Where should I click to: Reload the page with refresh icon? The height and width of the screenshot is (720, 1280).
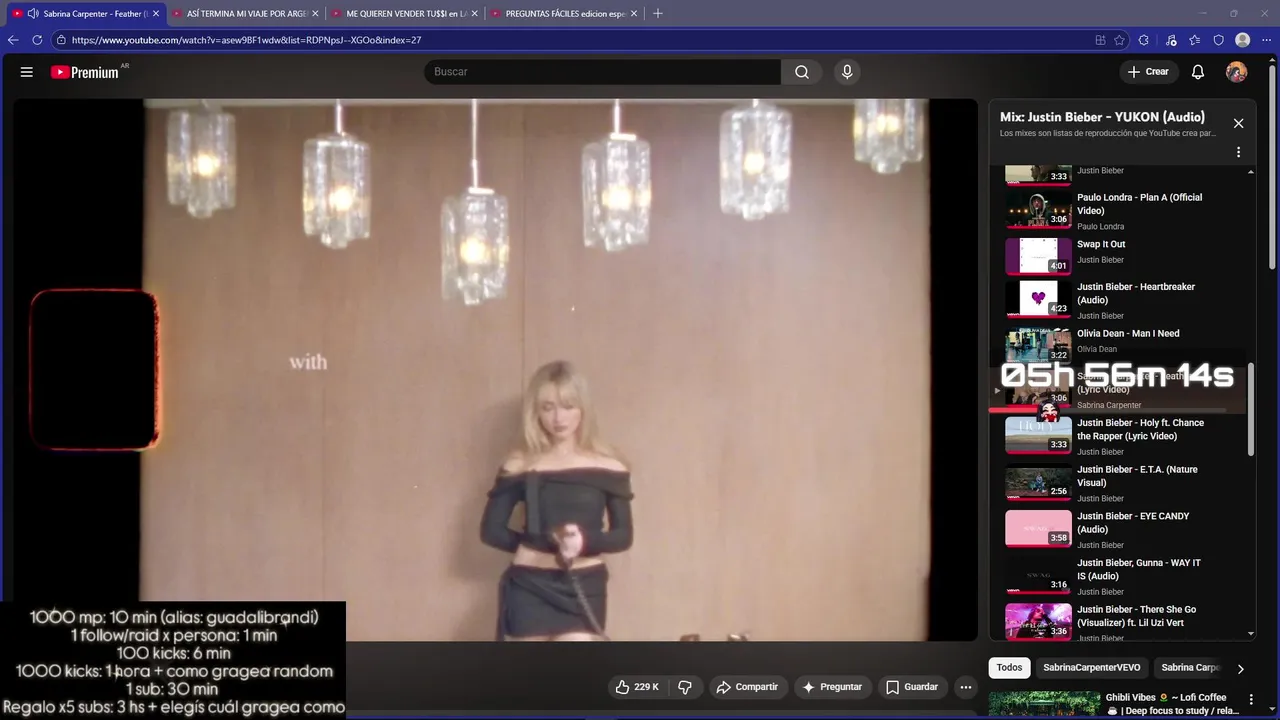pyautogui.click(x=37, y=40)
